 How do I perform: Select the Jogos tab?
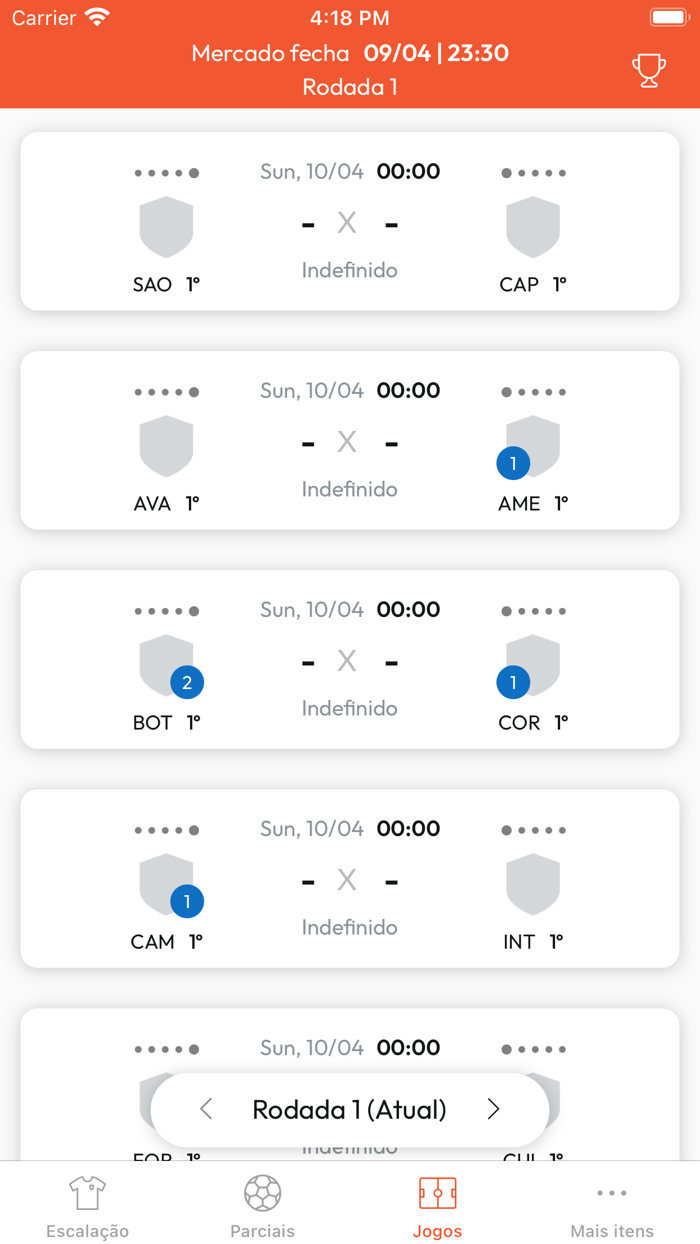438,1207
